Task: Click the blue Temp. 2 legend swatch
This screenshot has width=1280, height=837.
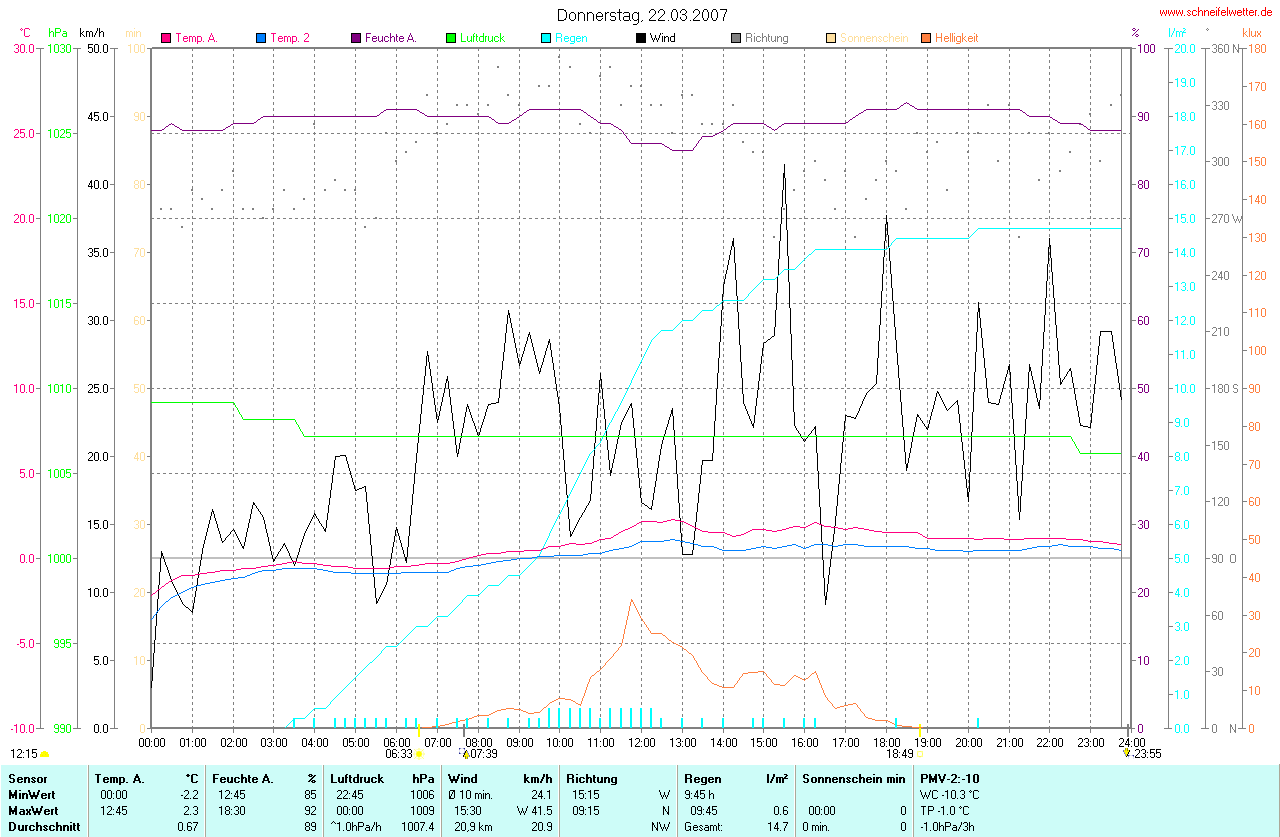Action: (261, 38)
